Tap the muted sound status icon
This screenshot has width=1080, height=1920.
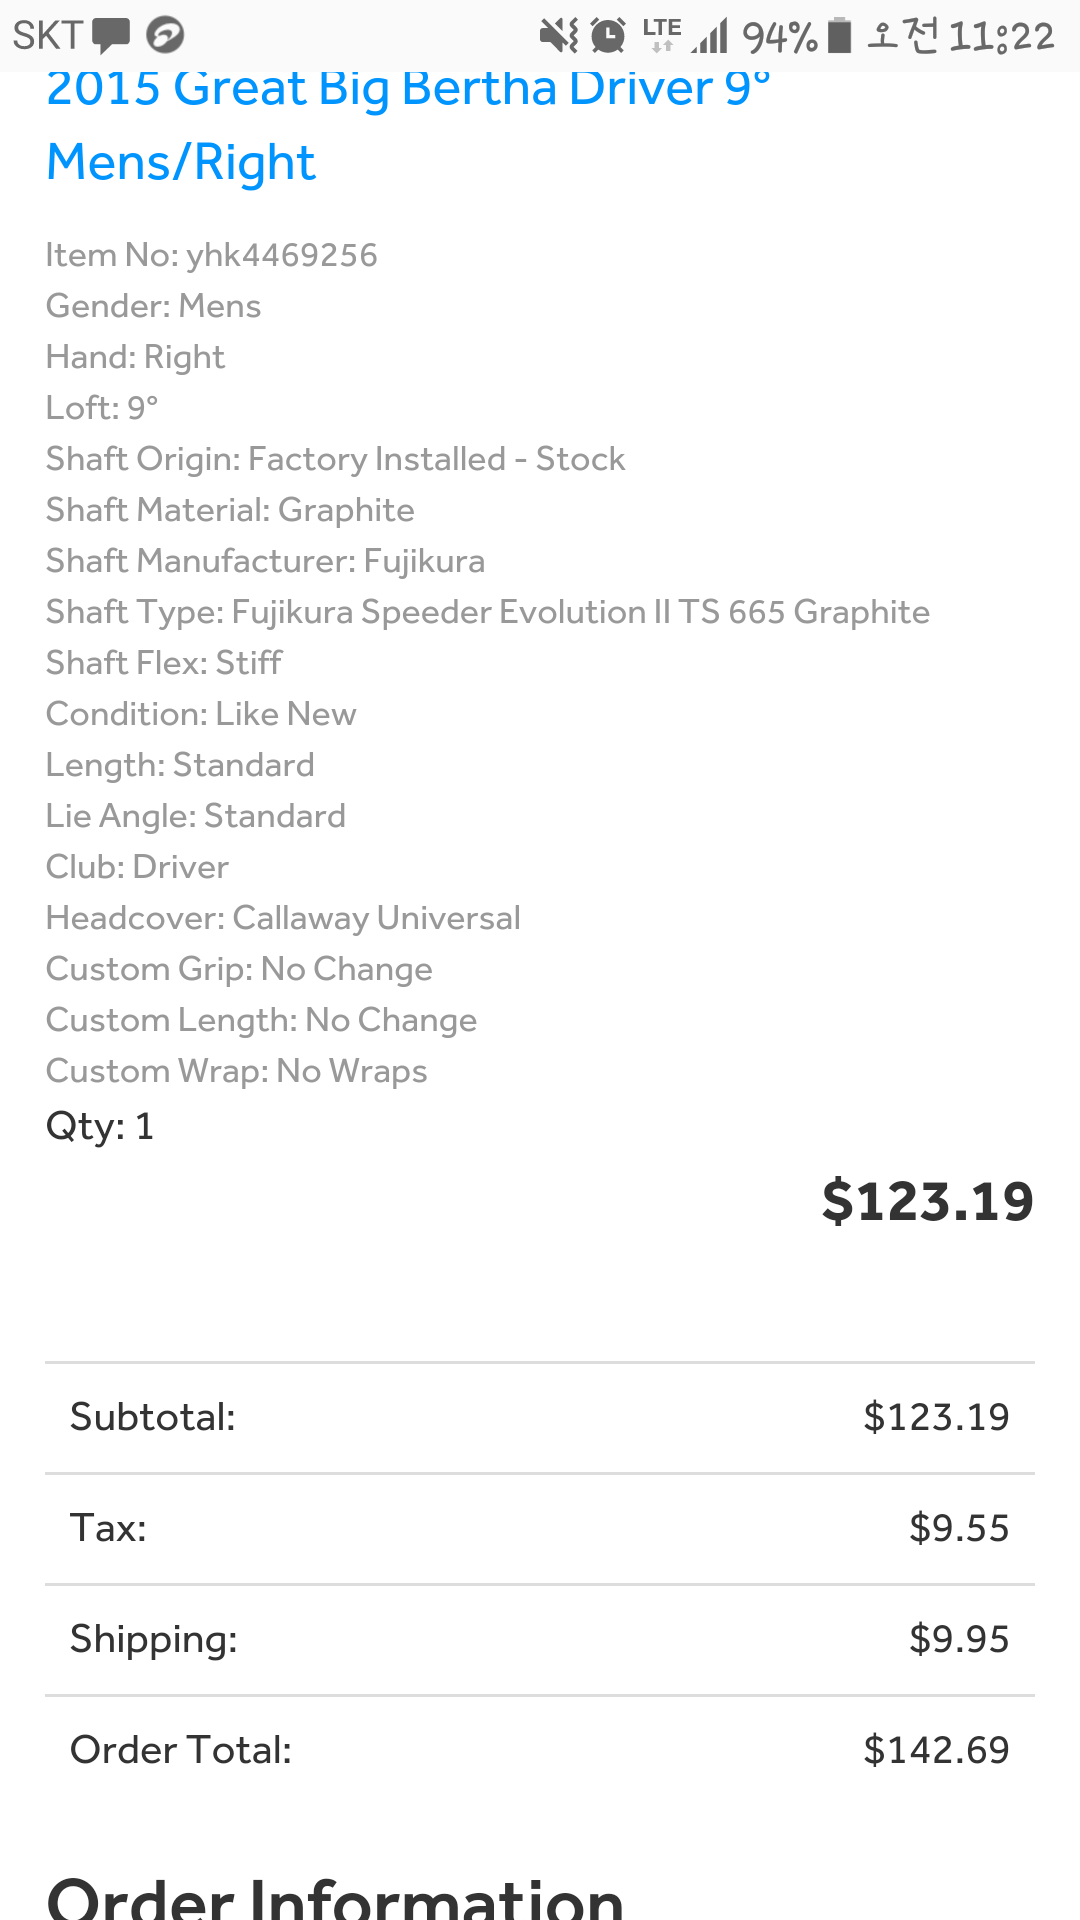point(558,36)
